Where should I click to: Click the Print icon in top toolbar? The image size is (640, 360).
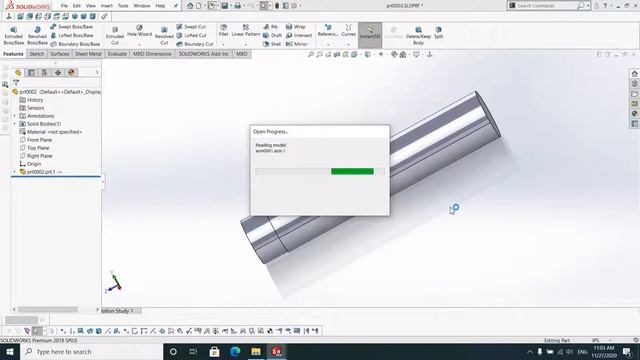238,6
